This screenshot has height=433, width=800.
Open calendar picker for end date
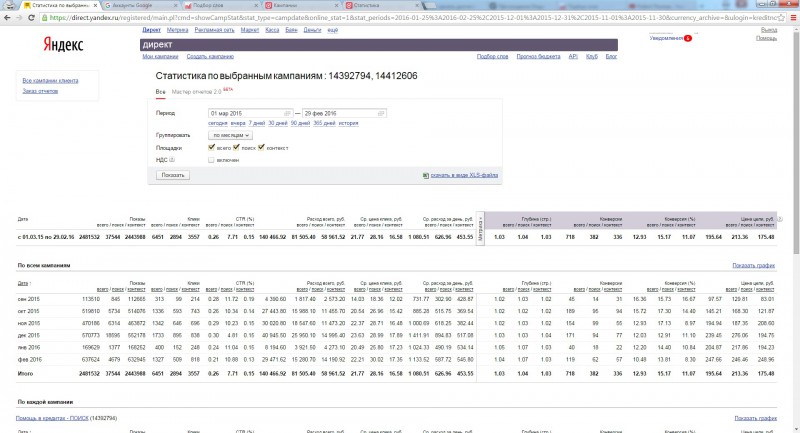[x=381, y=113]
